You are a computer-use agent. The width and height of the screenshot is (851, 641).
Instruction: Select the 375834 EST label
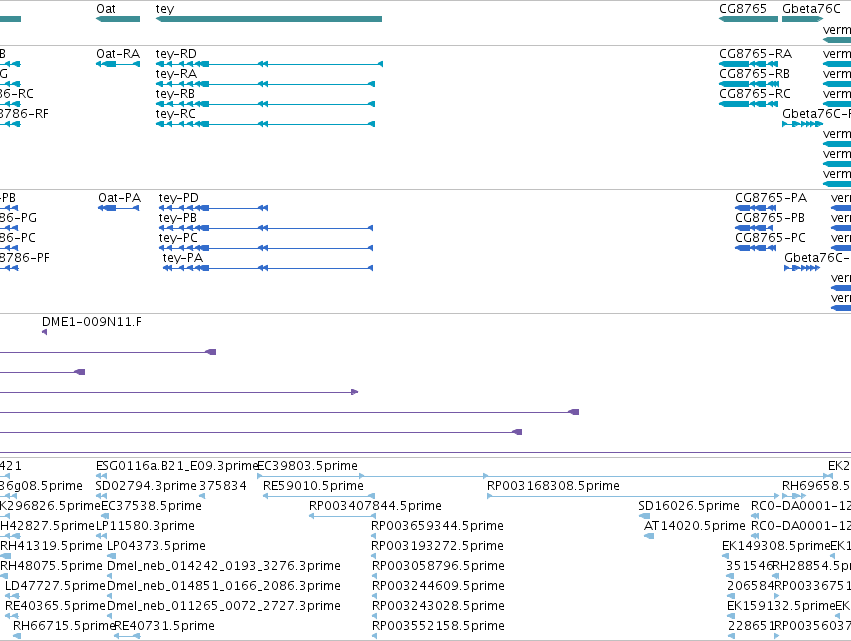223,486
